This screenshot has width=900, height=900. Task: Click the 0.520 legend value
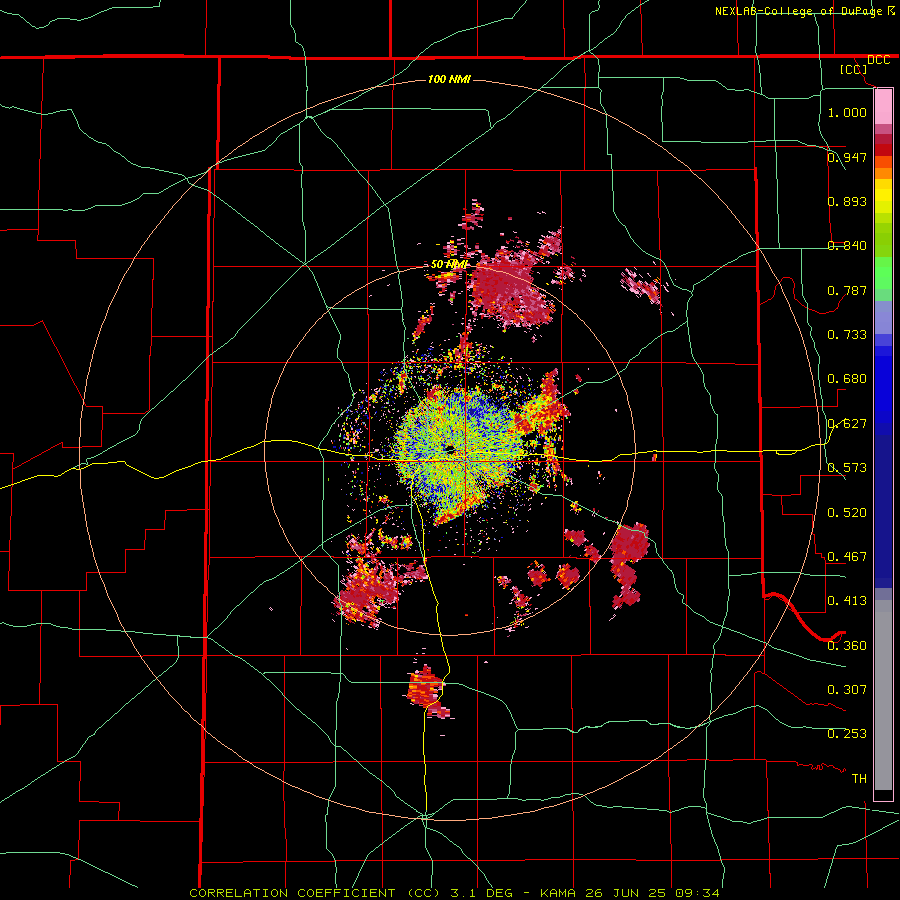tap(847, 512)
